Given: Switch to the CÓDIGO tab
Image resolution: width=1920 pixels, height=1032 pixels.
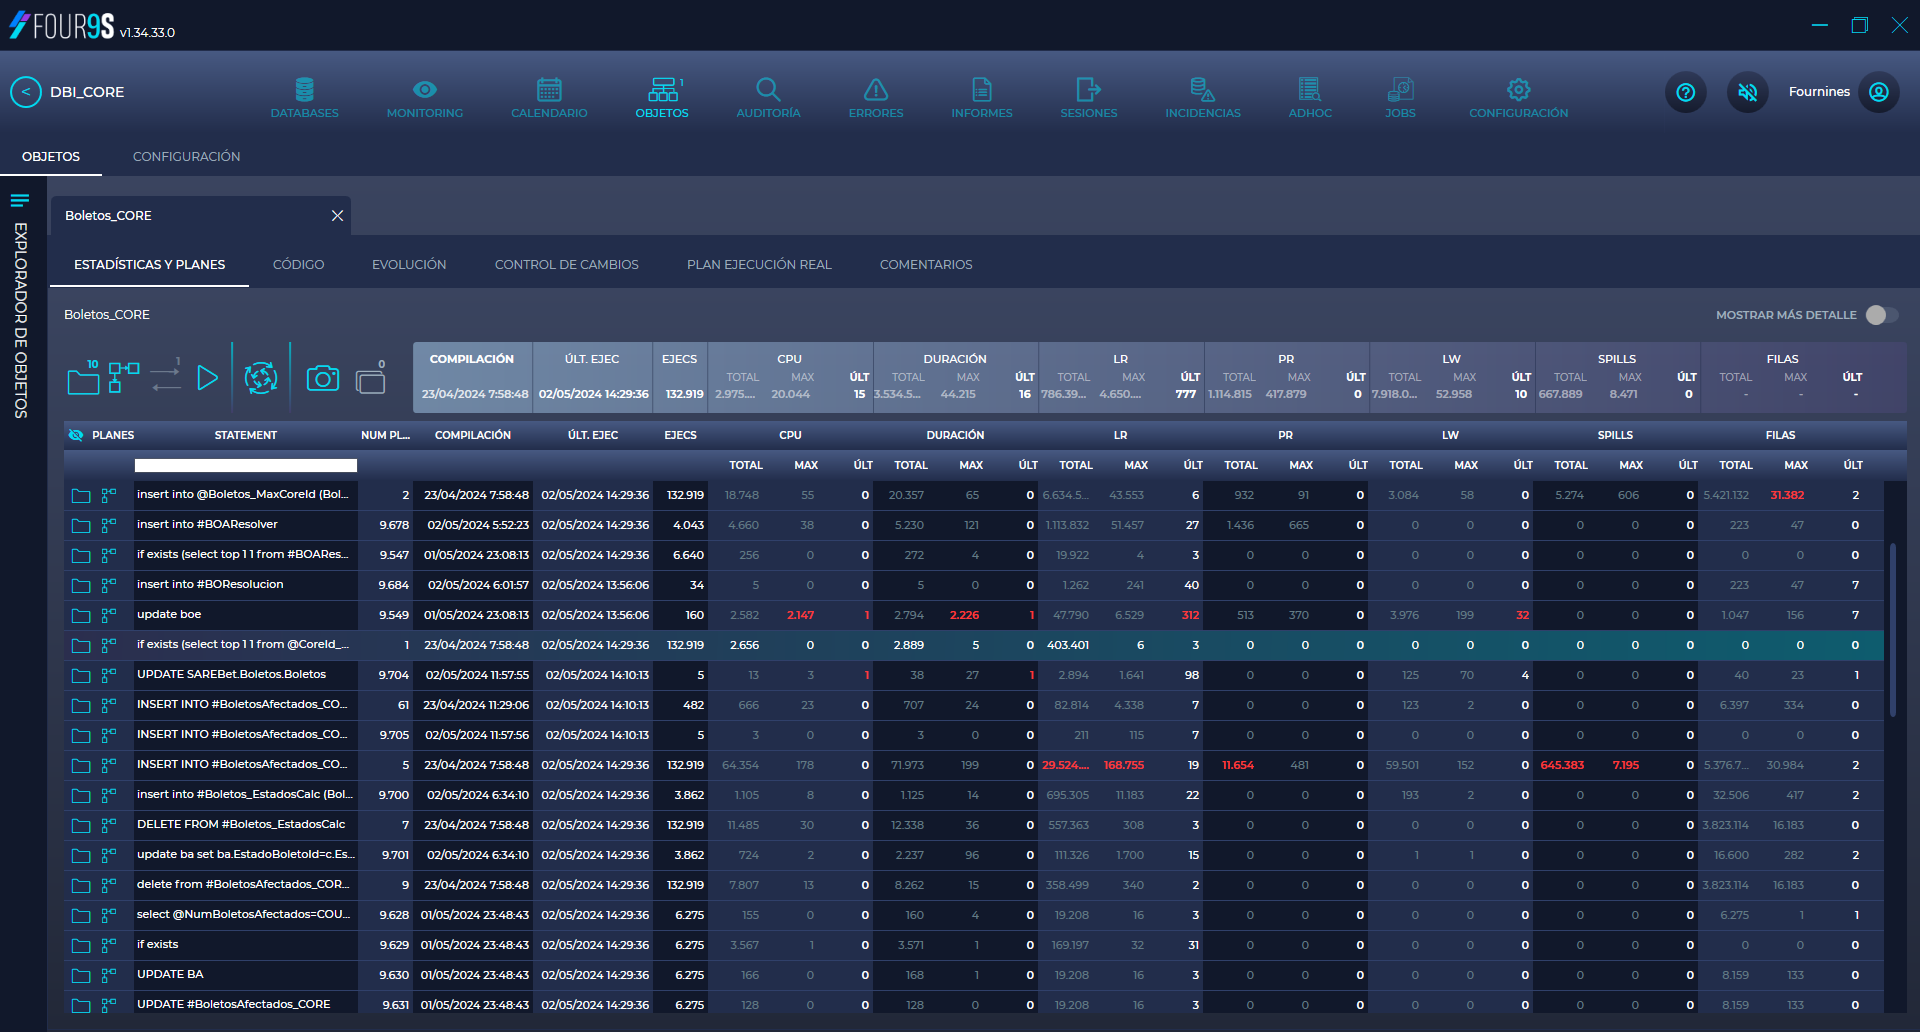Looking at the screenshot, I should point(298,264).
